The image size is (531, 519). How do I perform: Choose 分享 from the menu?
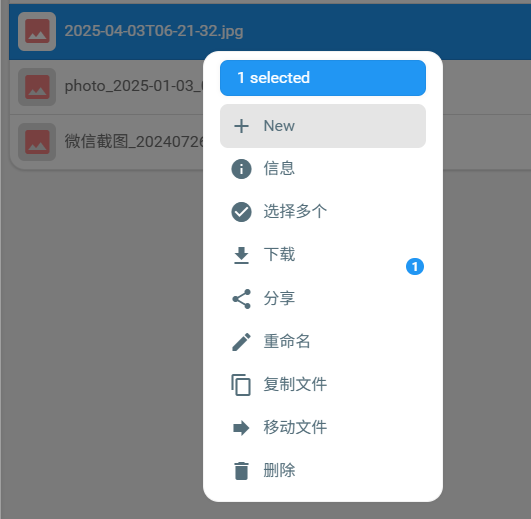point(323,299)
